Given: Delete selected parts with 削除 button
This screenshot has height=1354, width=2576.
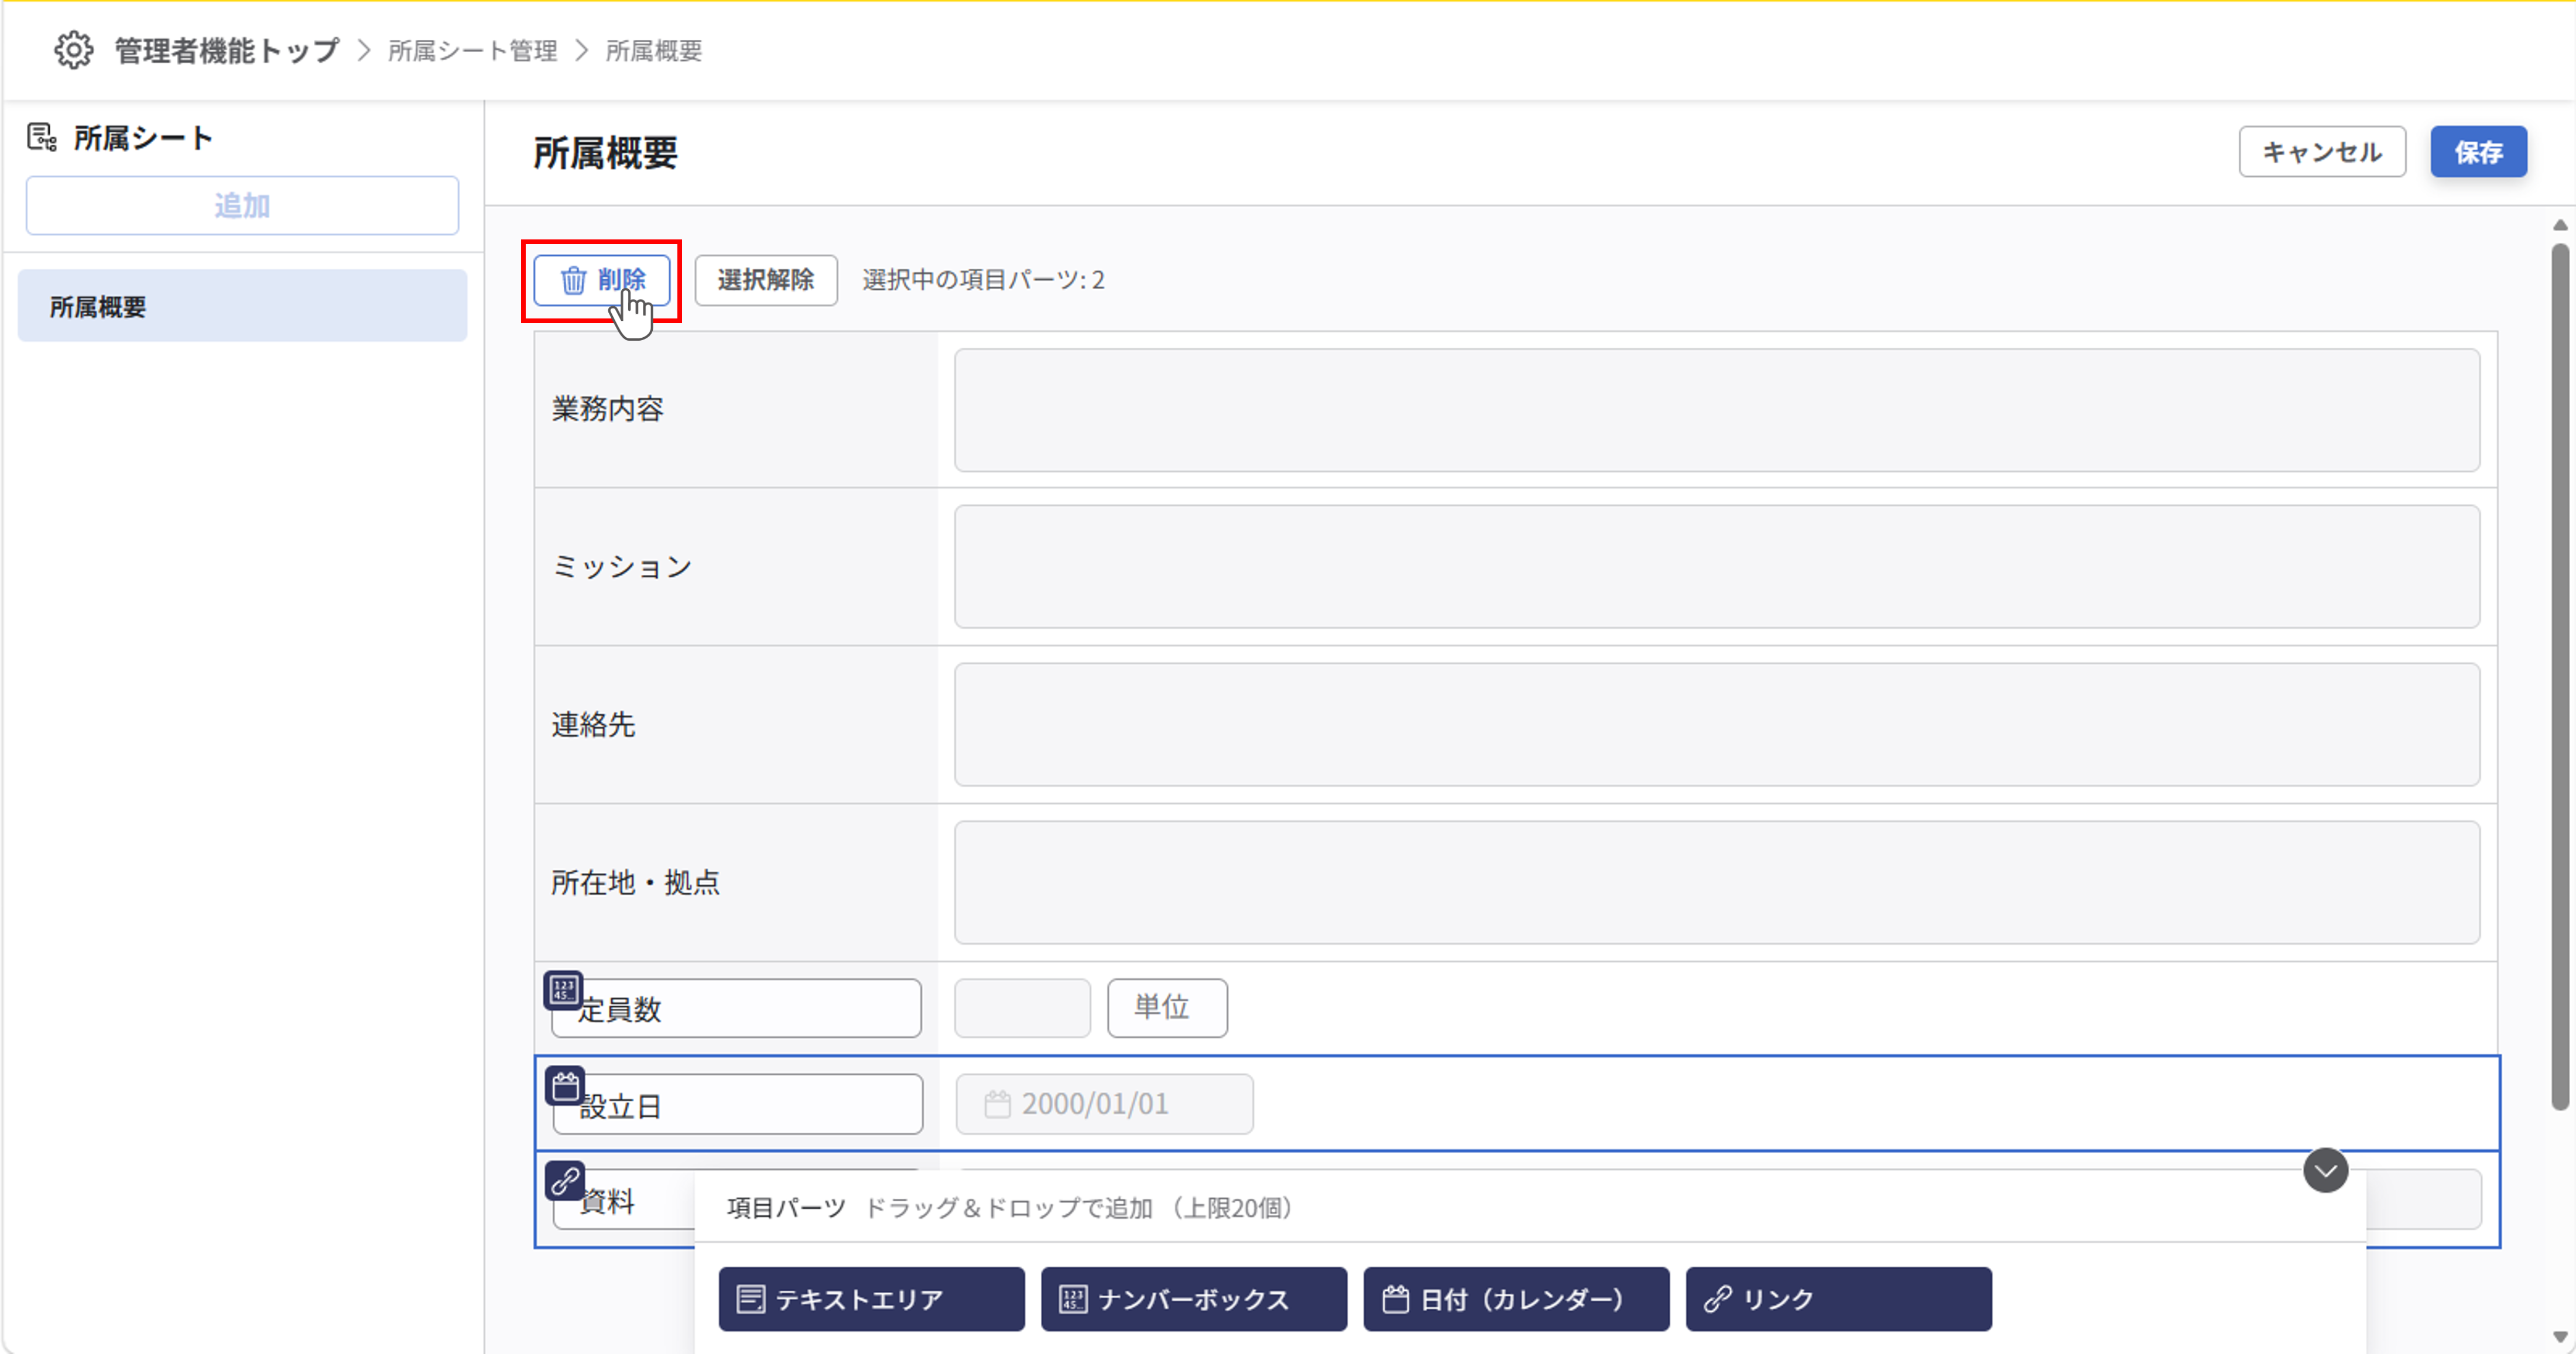Looking at the screenshot, I should [602, 280].
